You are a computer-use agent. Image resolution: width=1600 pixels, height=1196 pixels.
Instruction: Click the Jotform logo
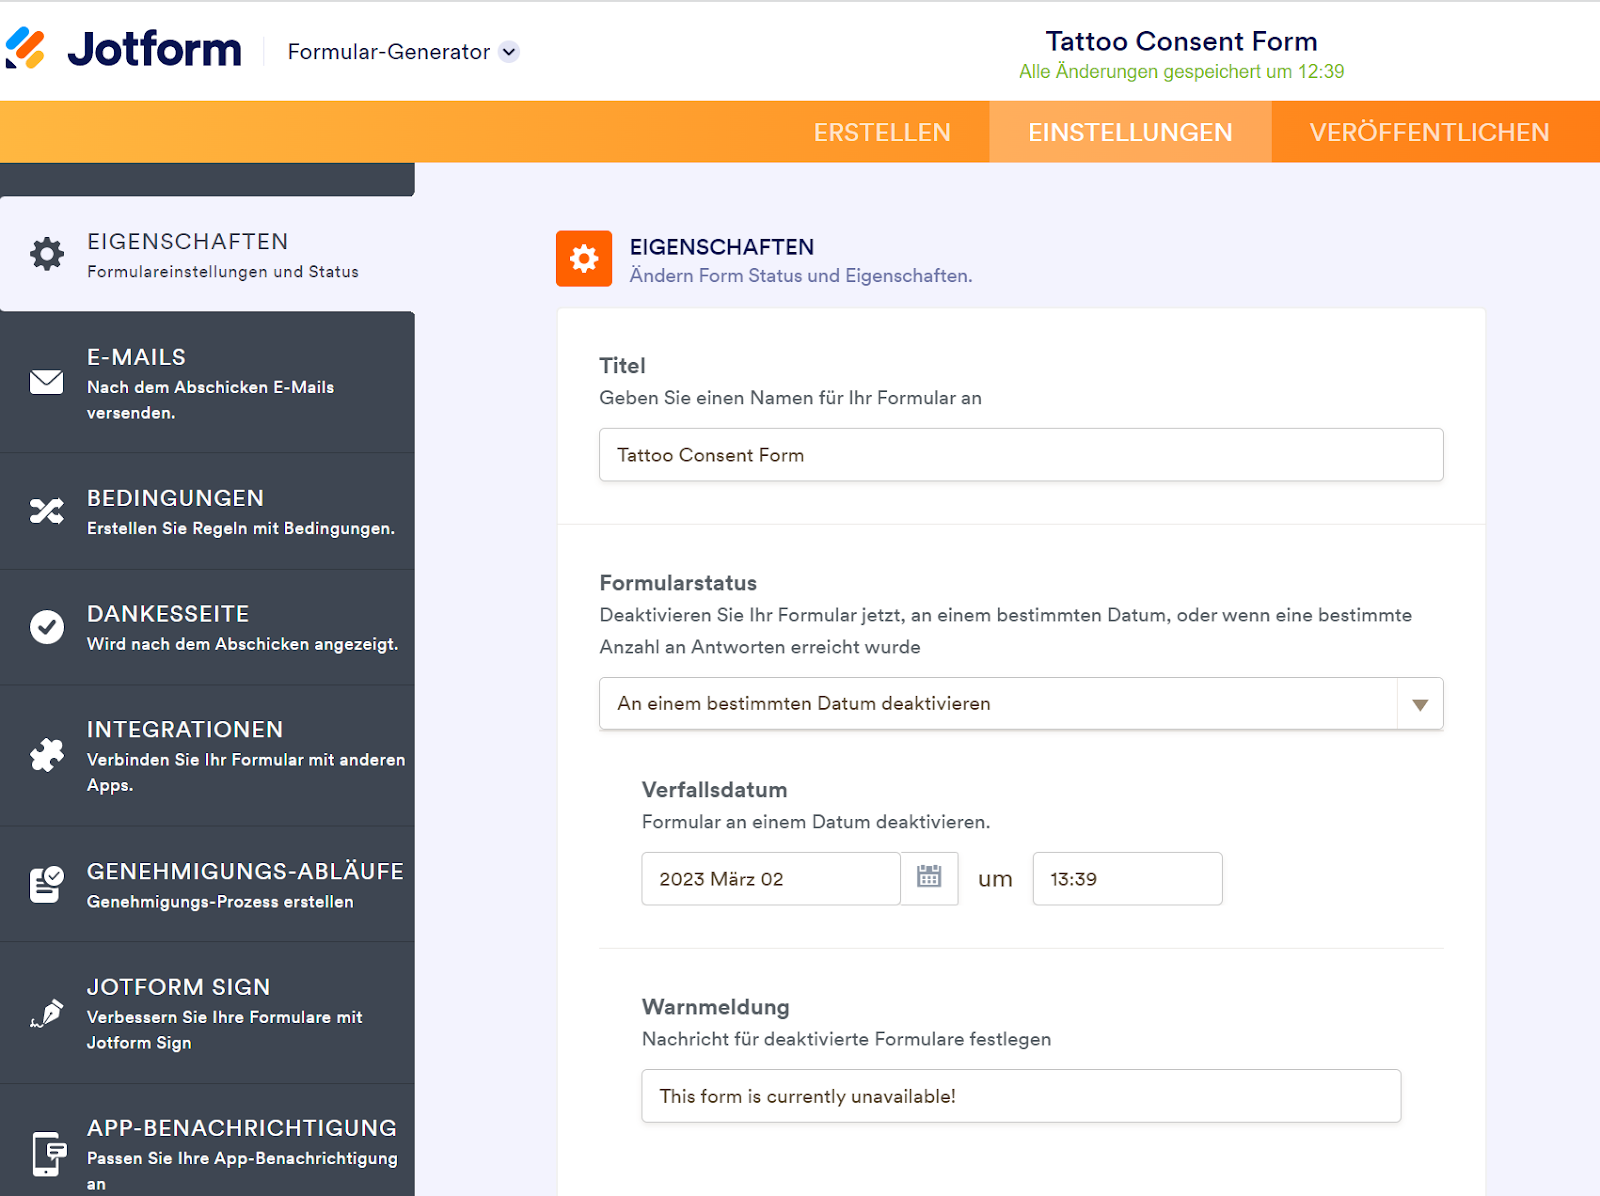[x=124, y=49]
